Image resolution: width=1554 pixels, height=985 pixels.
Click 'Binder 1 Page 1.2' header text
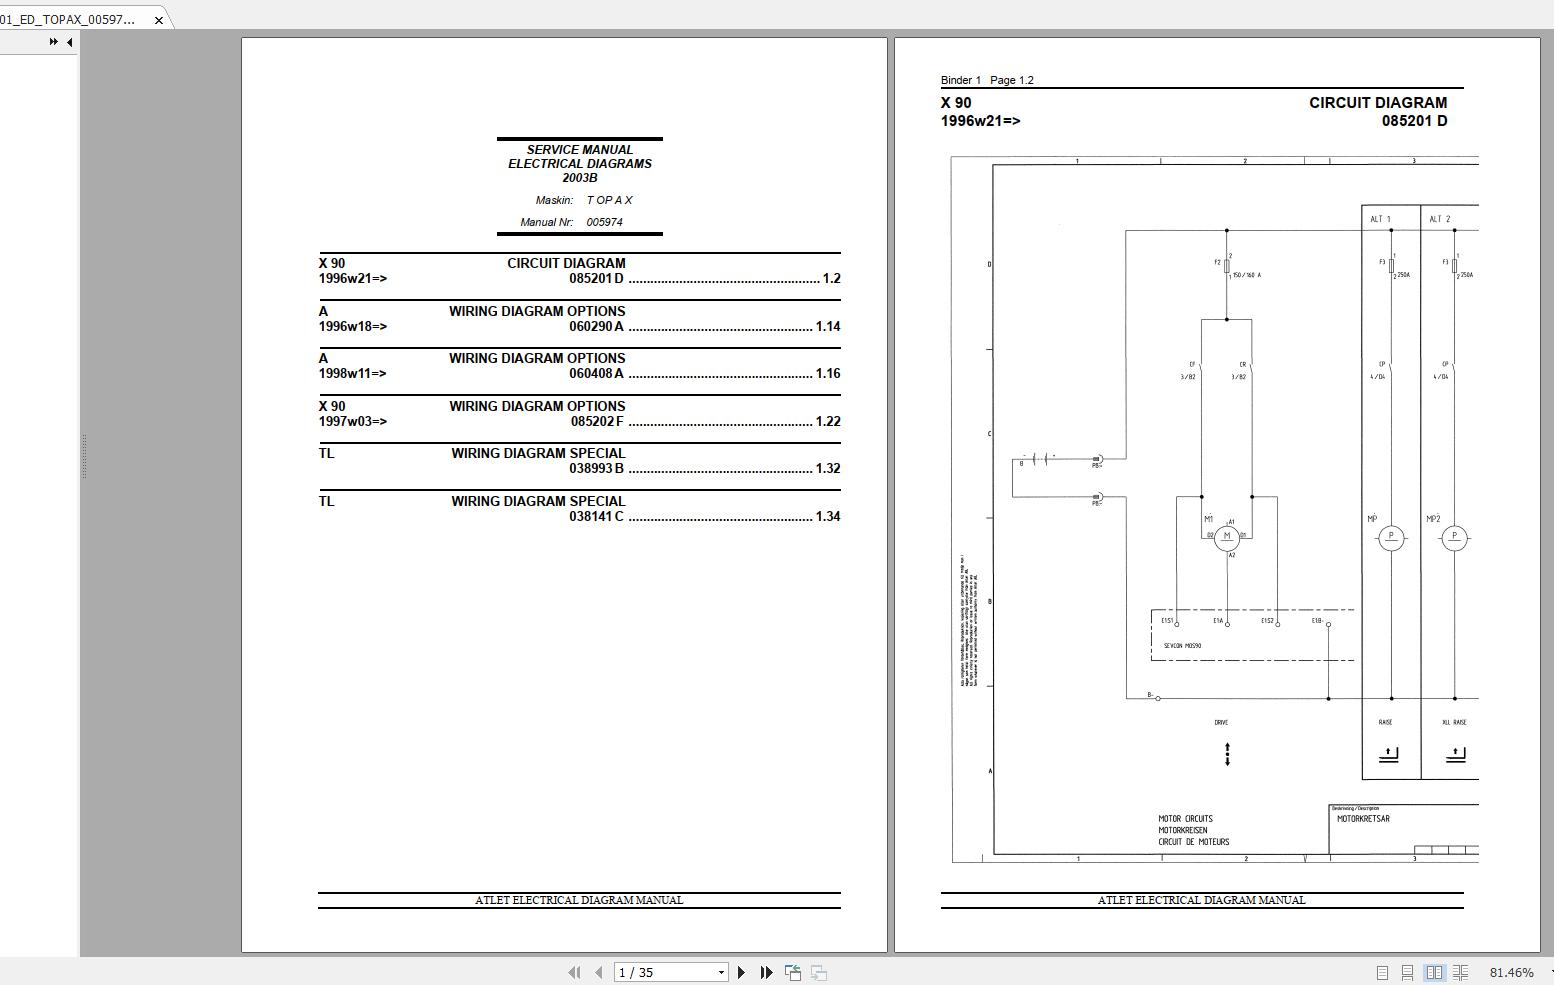[987, 80]
